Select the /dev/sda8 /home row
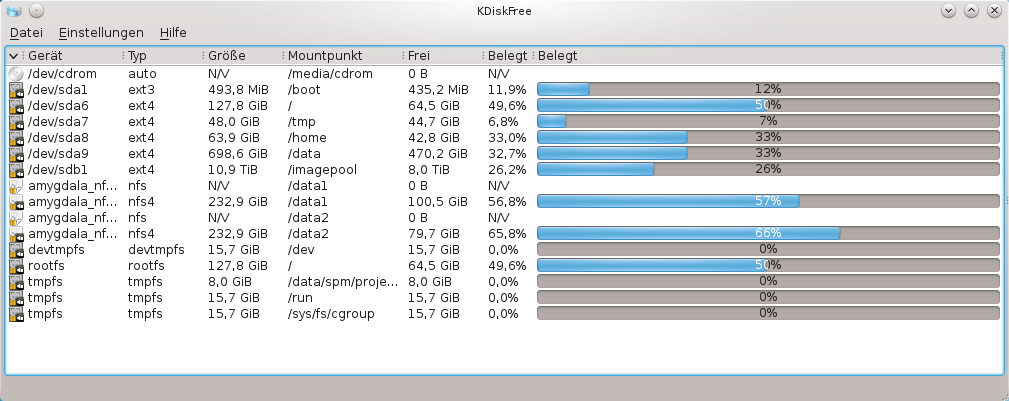This screenshot has width=1009, height=401. [504, 138]
